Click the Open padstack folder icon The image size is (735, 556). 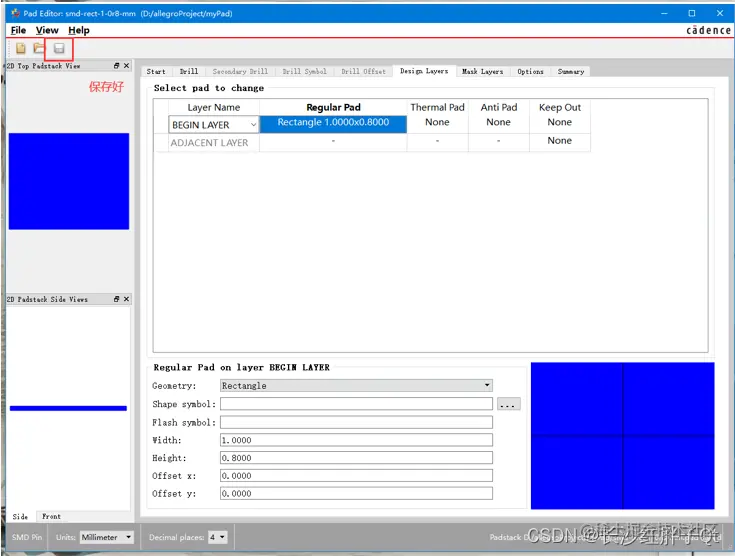point(39,48)
